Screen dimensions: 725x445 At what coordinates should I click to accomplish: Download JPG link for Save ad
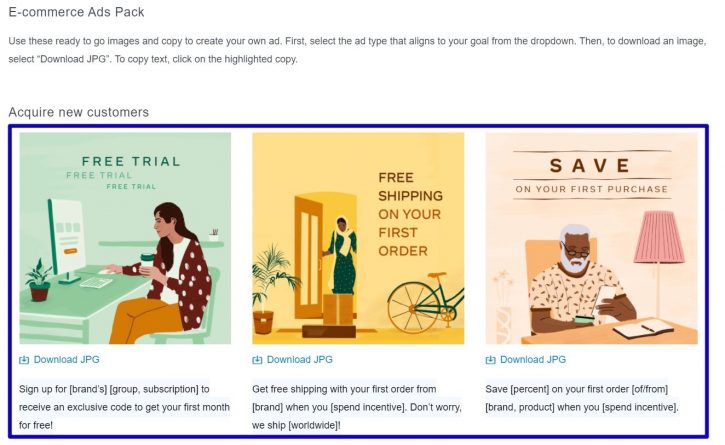[526, 360]
